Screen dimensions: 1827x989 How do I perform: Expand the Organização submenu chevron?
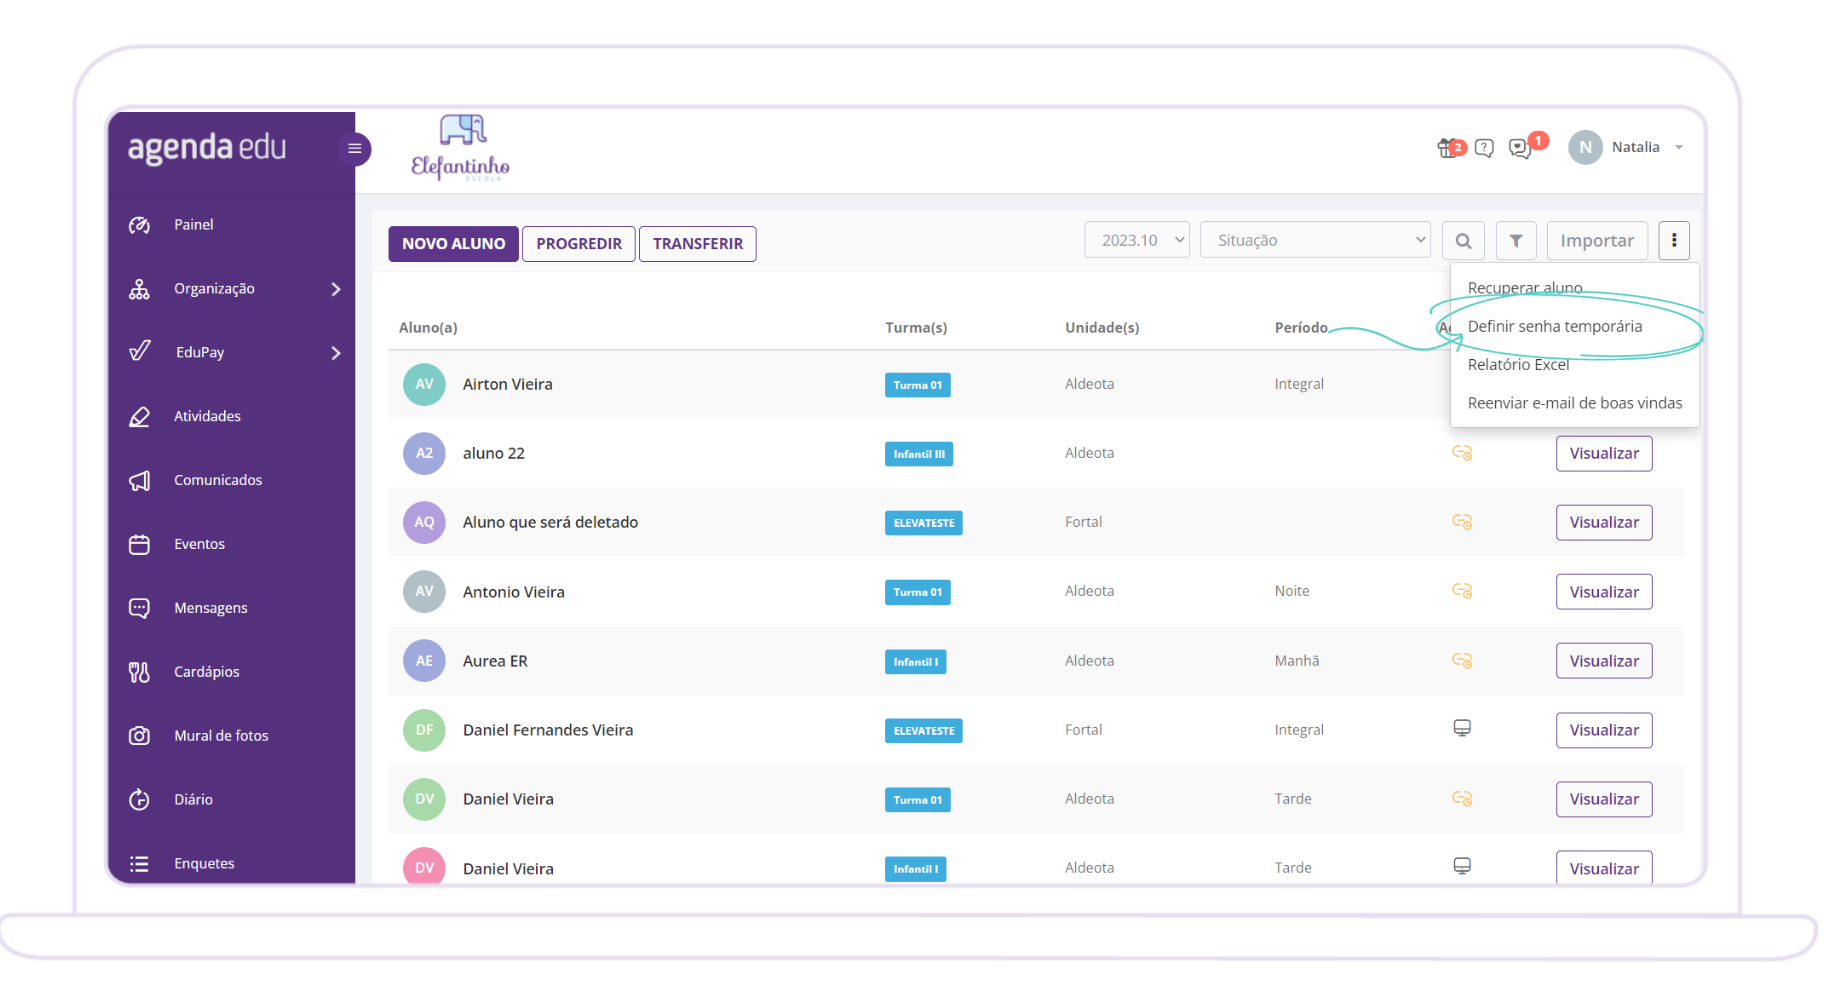[336, 289]
